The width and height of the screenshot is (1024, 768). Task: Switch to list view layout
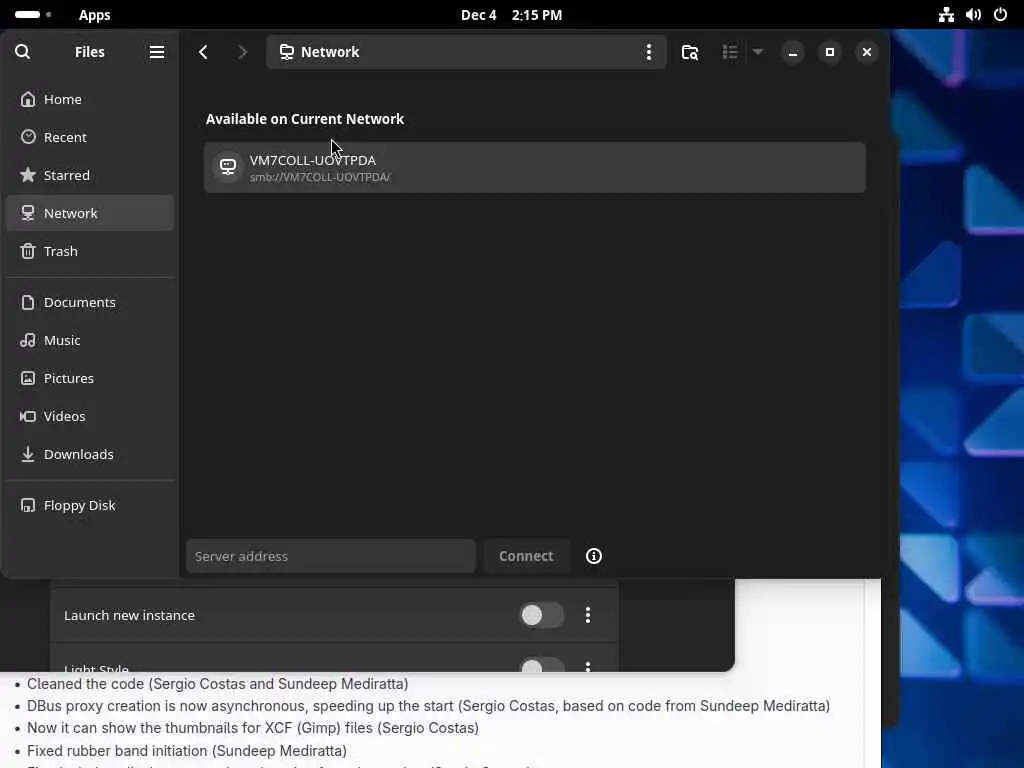(729, 52)
